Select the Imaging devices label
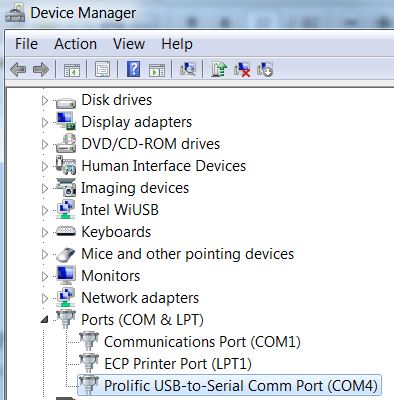Image resolution: width=394 pixels, height=400 pixels. (x=135, y=188)
